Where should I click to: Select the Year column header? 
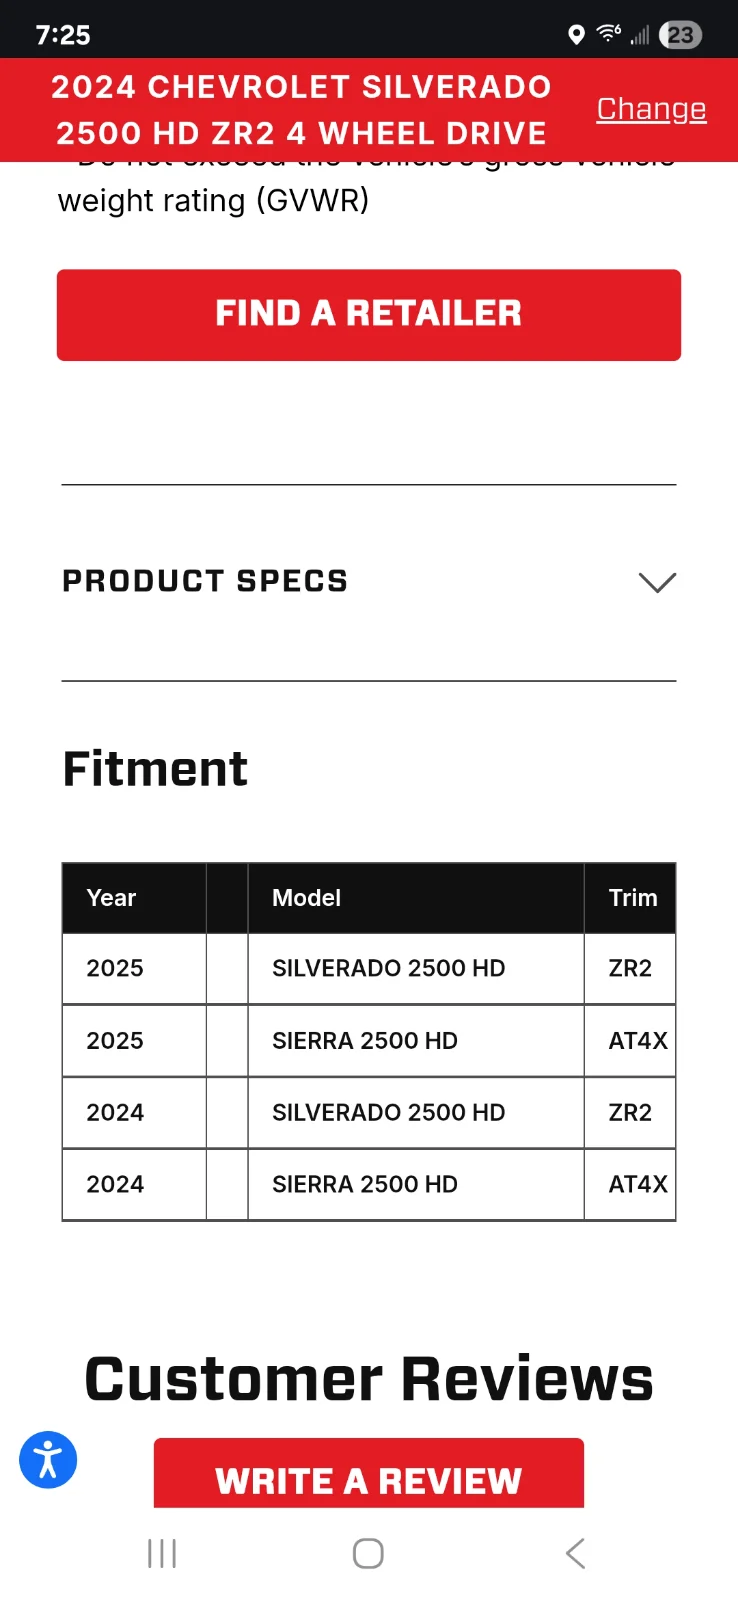point(112,898)
